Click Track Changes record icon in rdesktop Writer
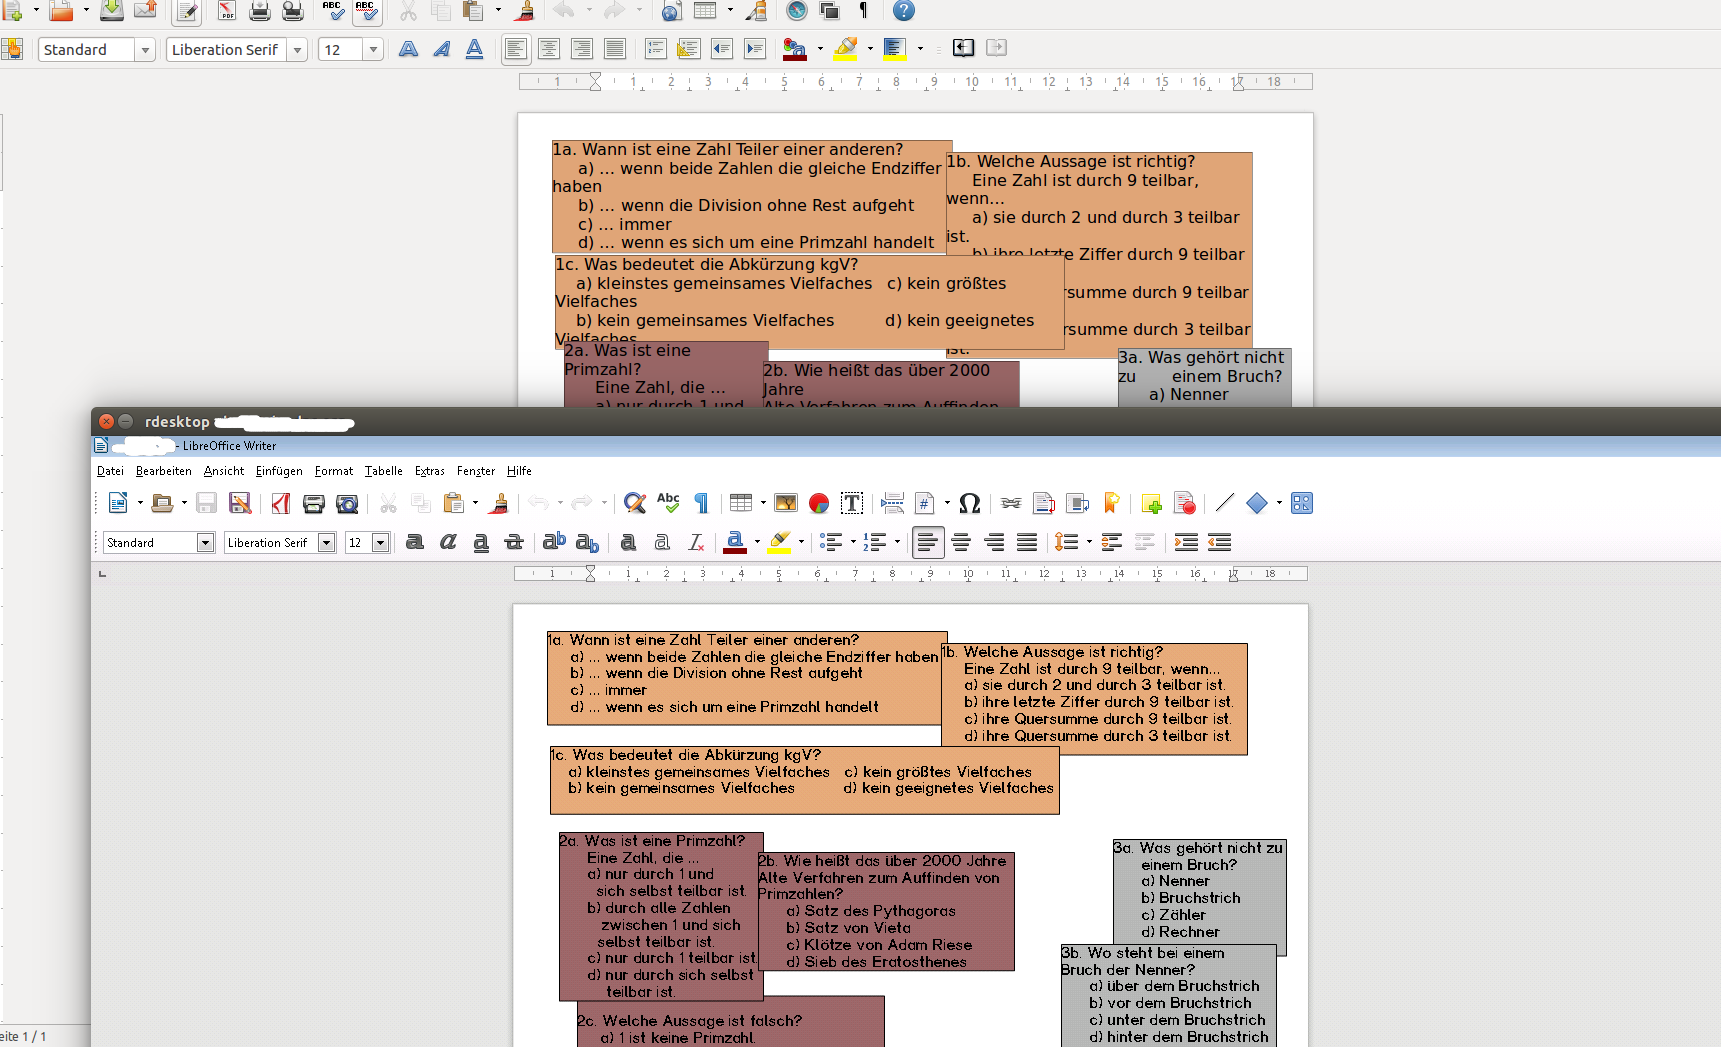The height and width of the screenshot is (1047, 1721). 1185,503
